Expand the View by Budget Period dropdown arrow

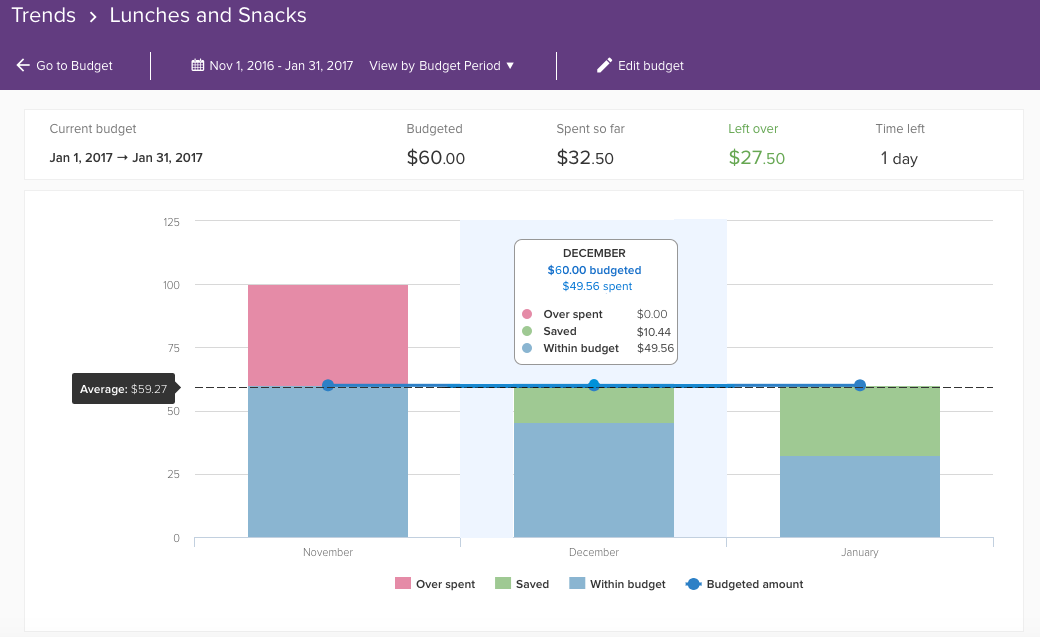(x=510, y=66)
